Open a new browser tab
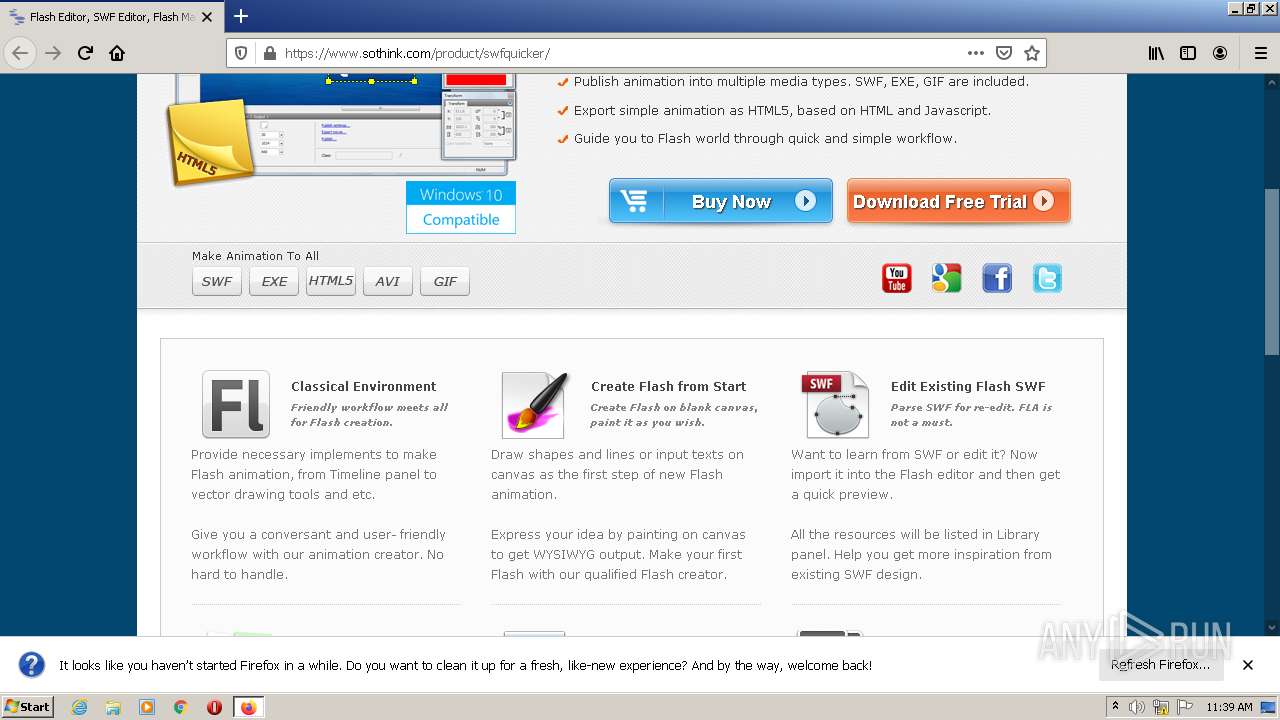The height and width of the screenshot is (720, 1280). coord(241,16)
